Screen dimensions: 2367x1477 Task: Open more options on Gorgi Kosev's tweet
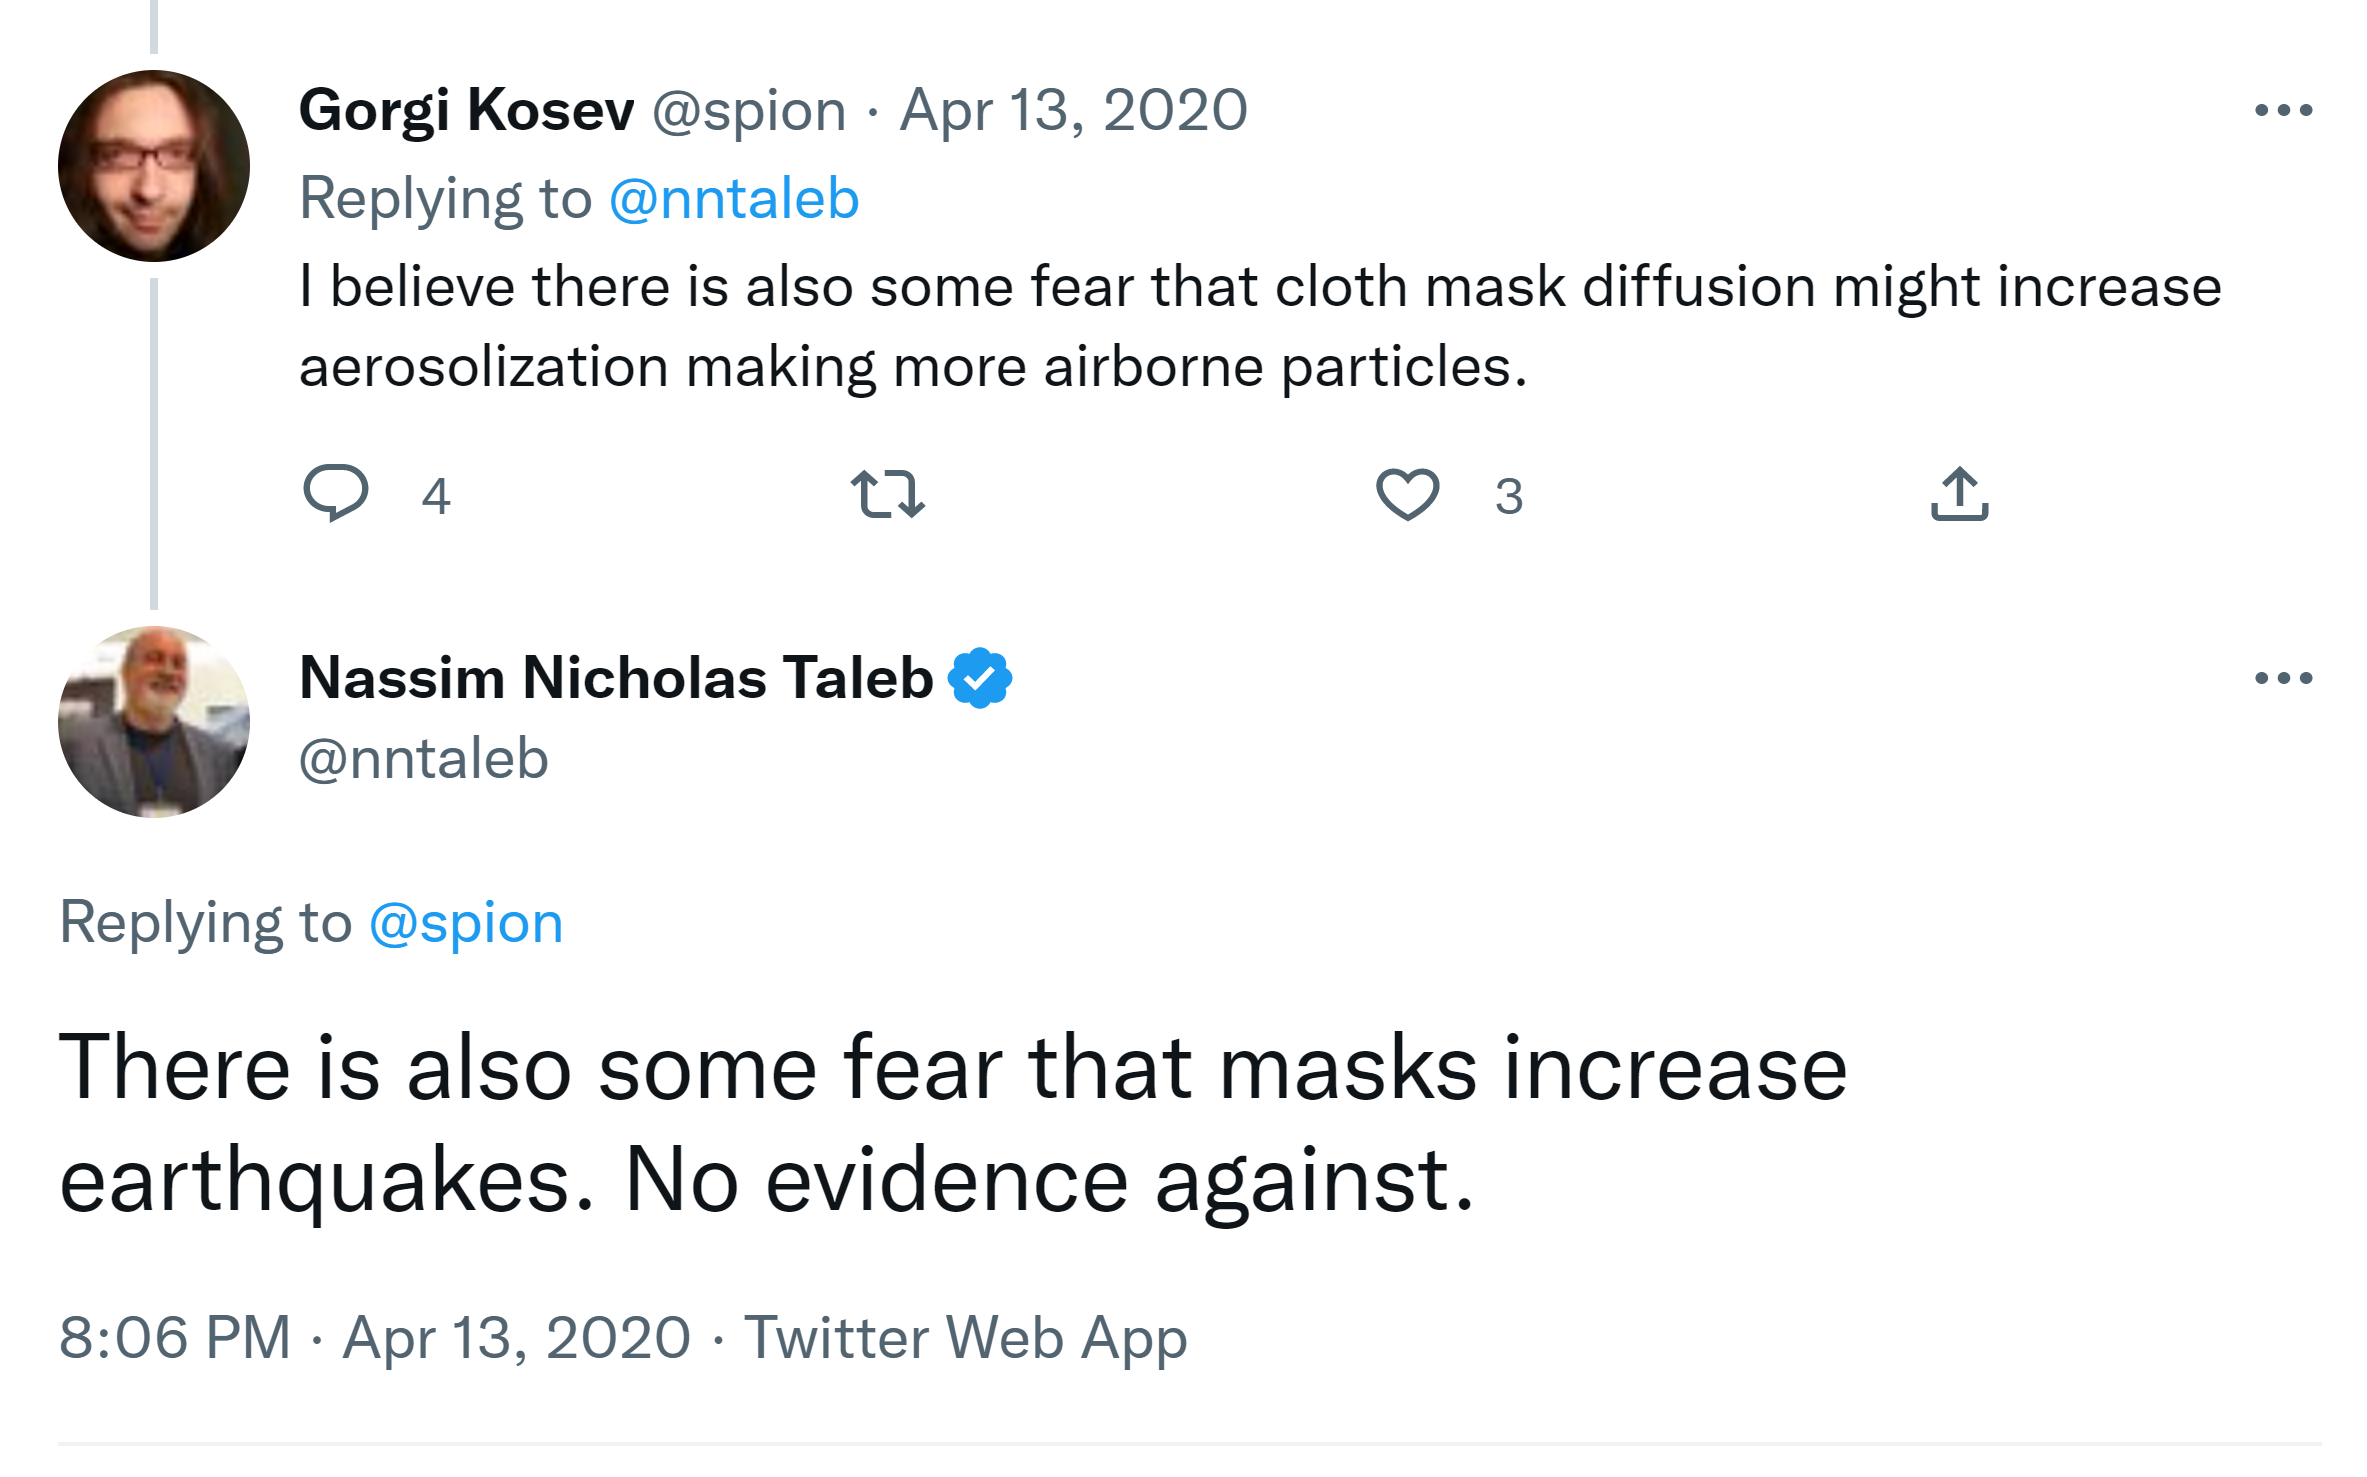point(2283,110)
